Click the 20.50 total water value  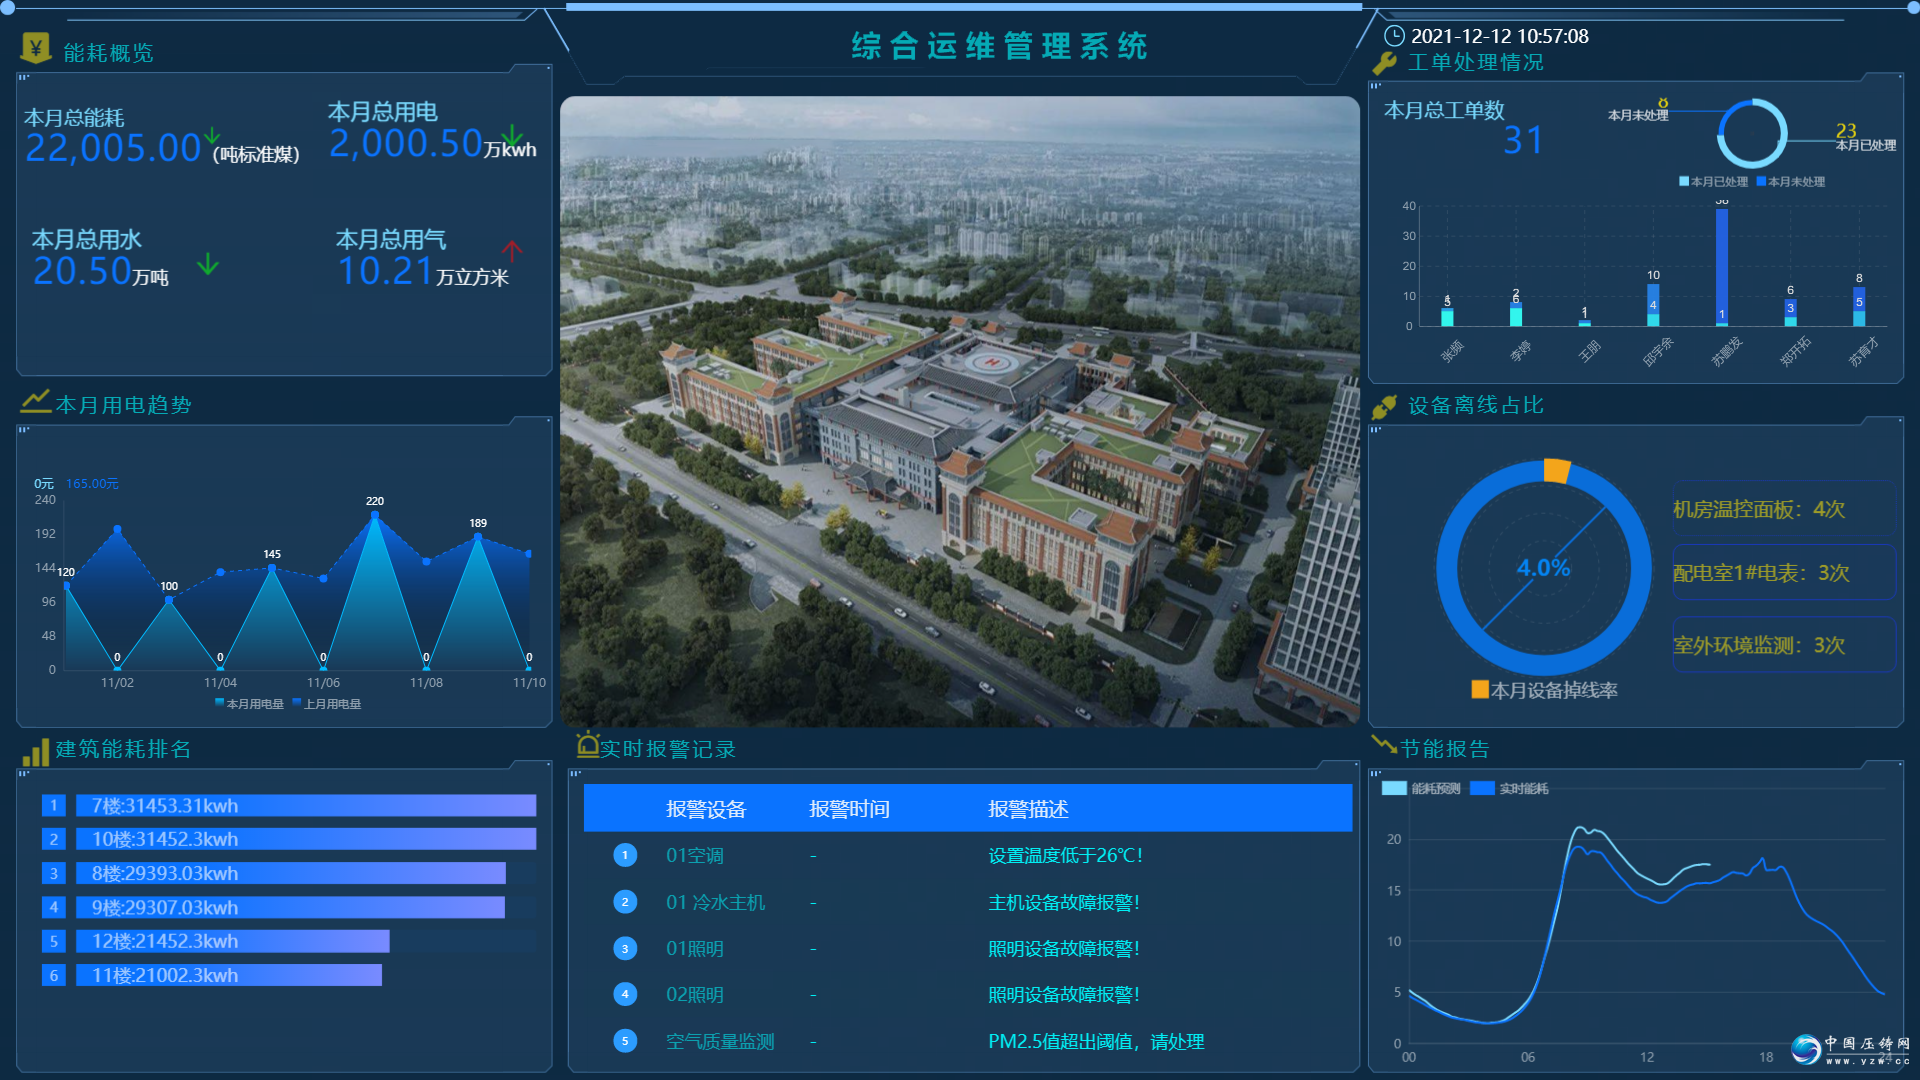(x=82, y=271)
